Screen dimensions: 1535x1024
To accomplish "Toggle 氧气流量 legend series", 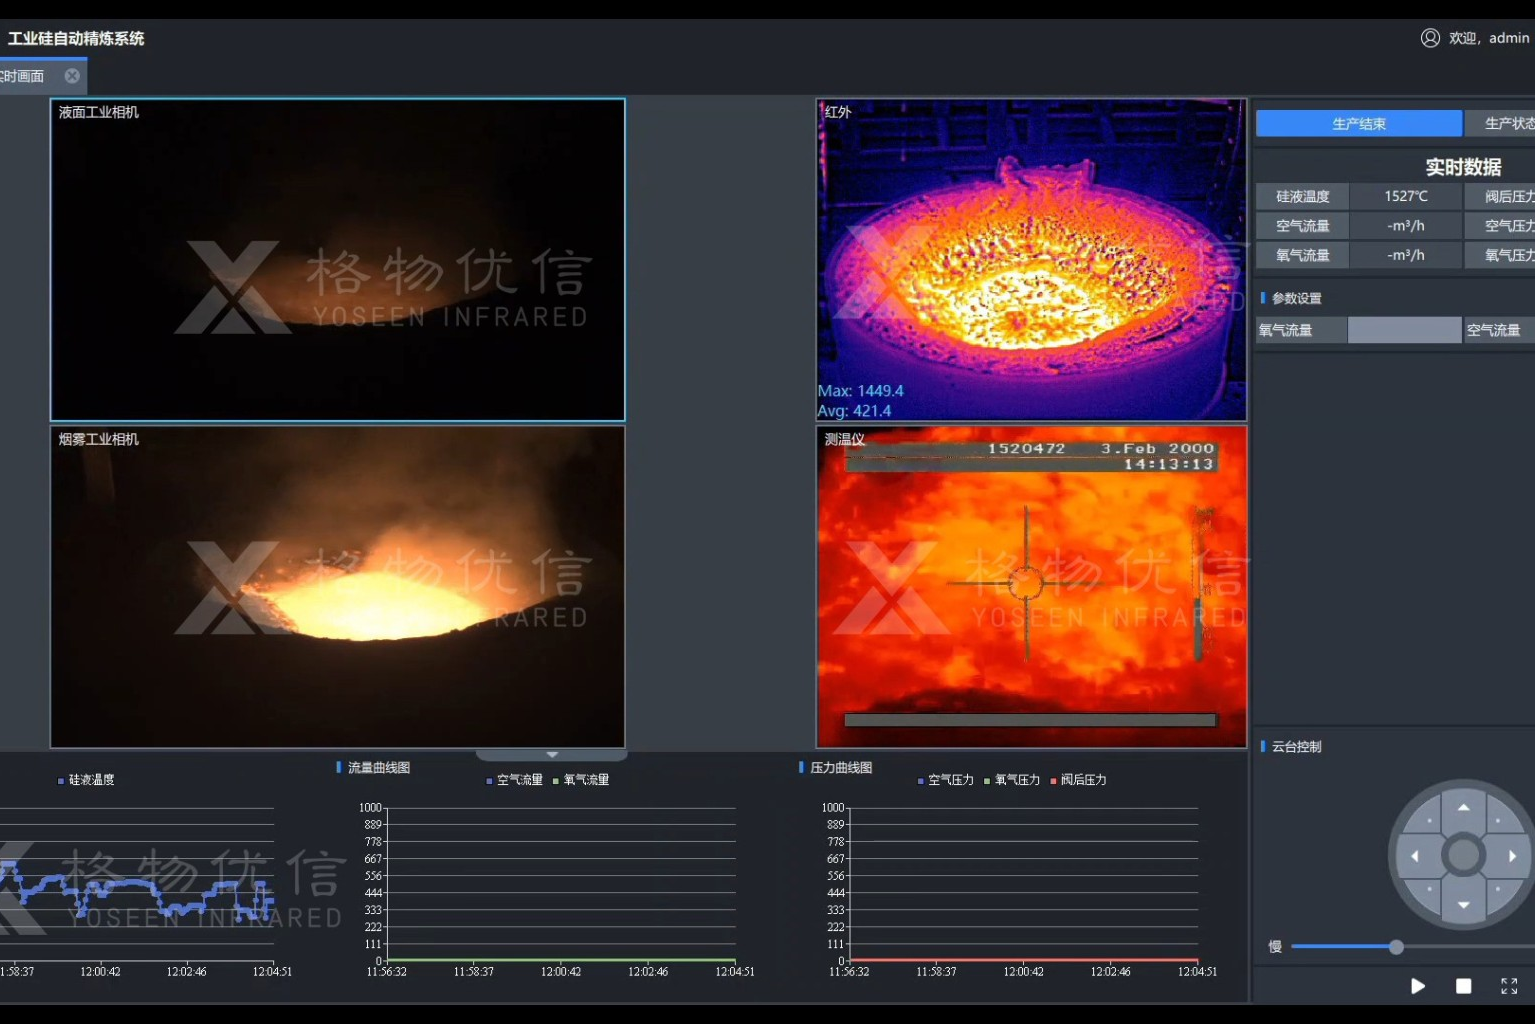I will 581,780.
